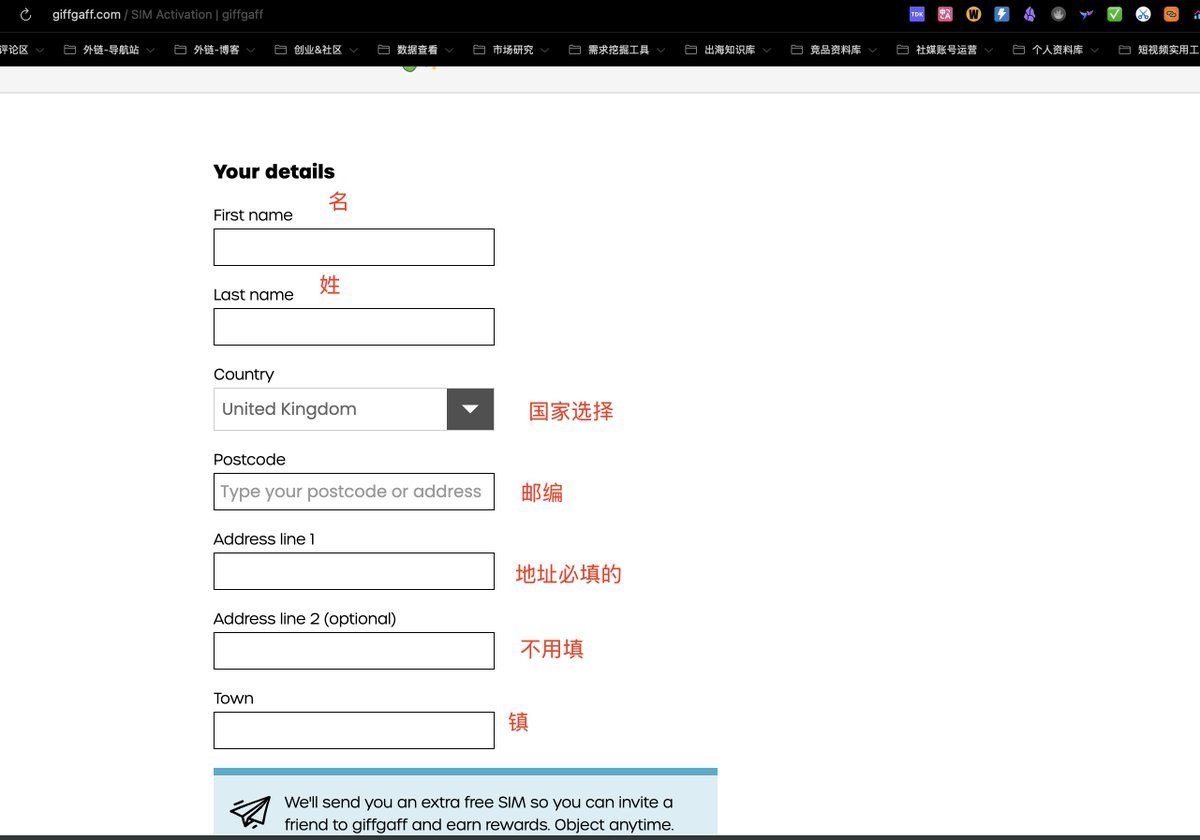
Task: Focus the Postcode search field
Action: pos(354,491)
